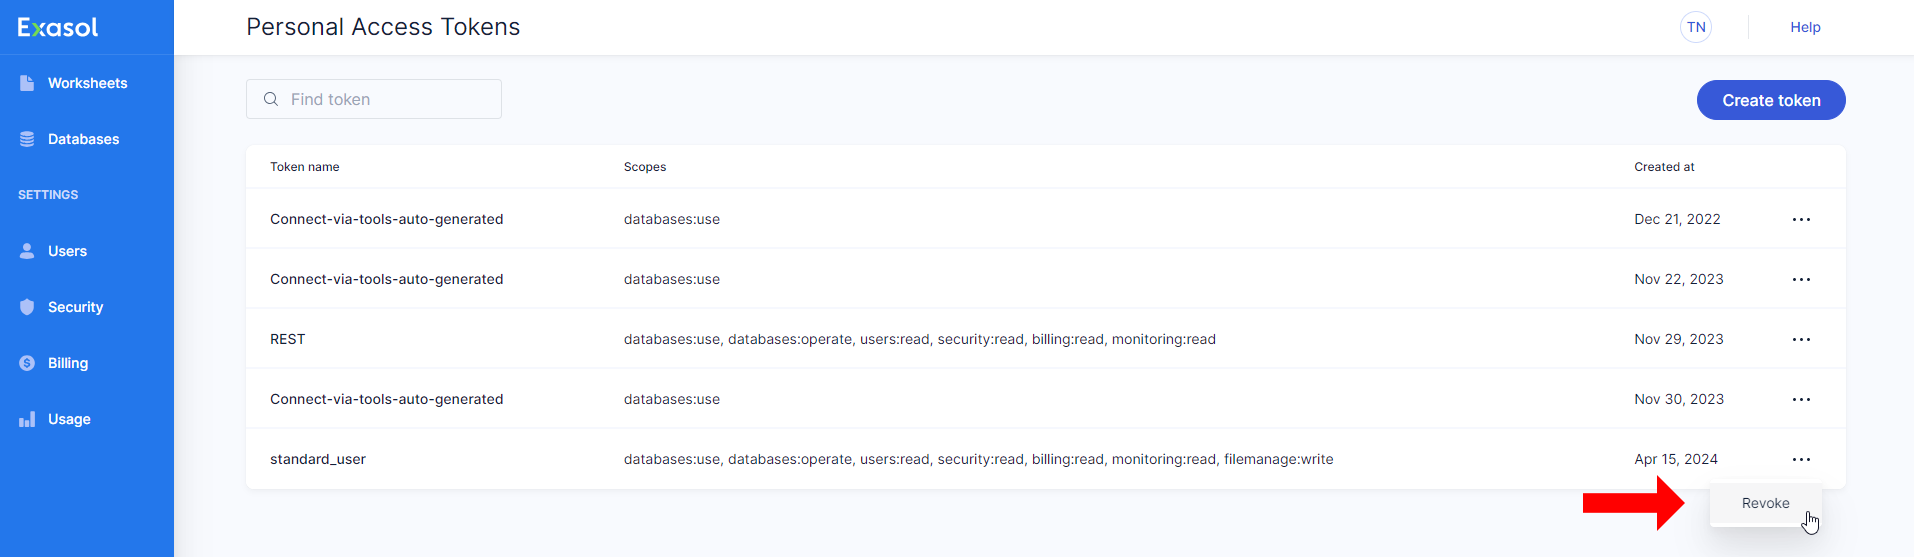Open the standard_user token actions menu

coord(1801,459)
